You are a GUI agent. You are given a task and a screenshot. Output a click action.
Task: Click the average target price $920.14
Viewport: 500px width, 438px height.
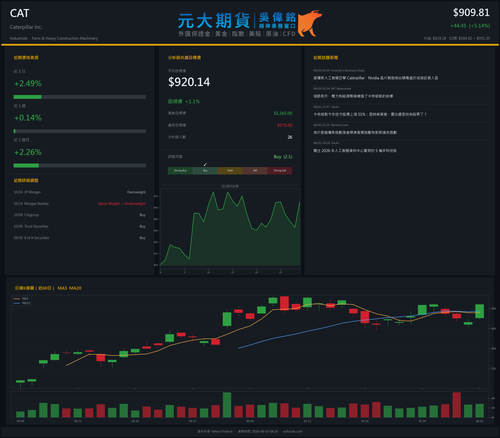click(189, 82)
